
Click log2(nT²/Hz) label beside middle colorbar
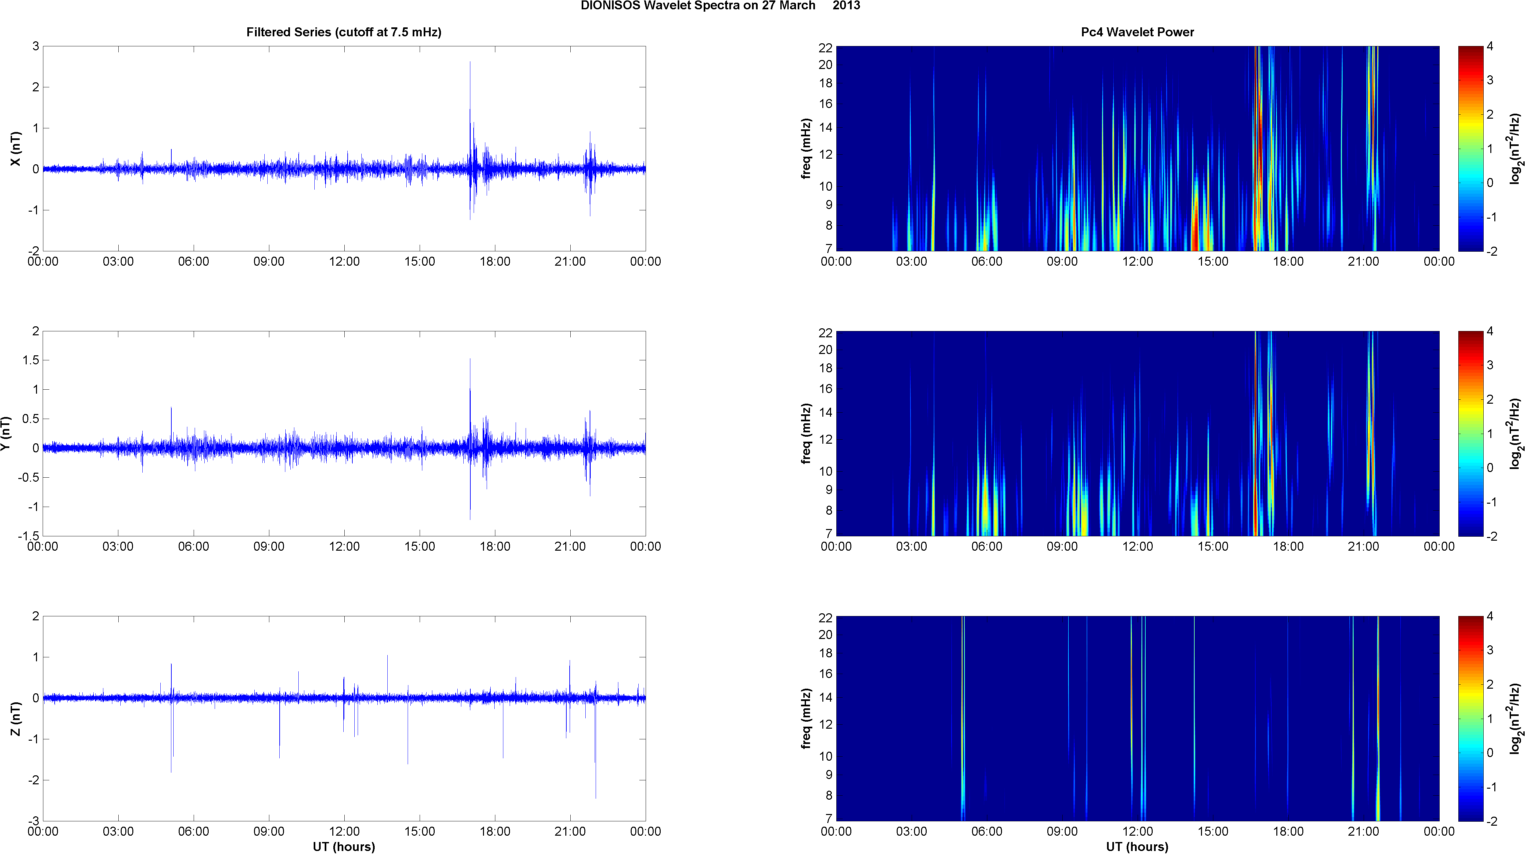tap(1517, 433)
